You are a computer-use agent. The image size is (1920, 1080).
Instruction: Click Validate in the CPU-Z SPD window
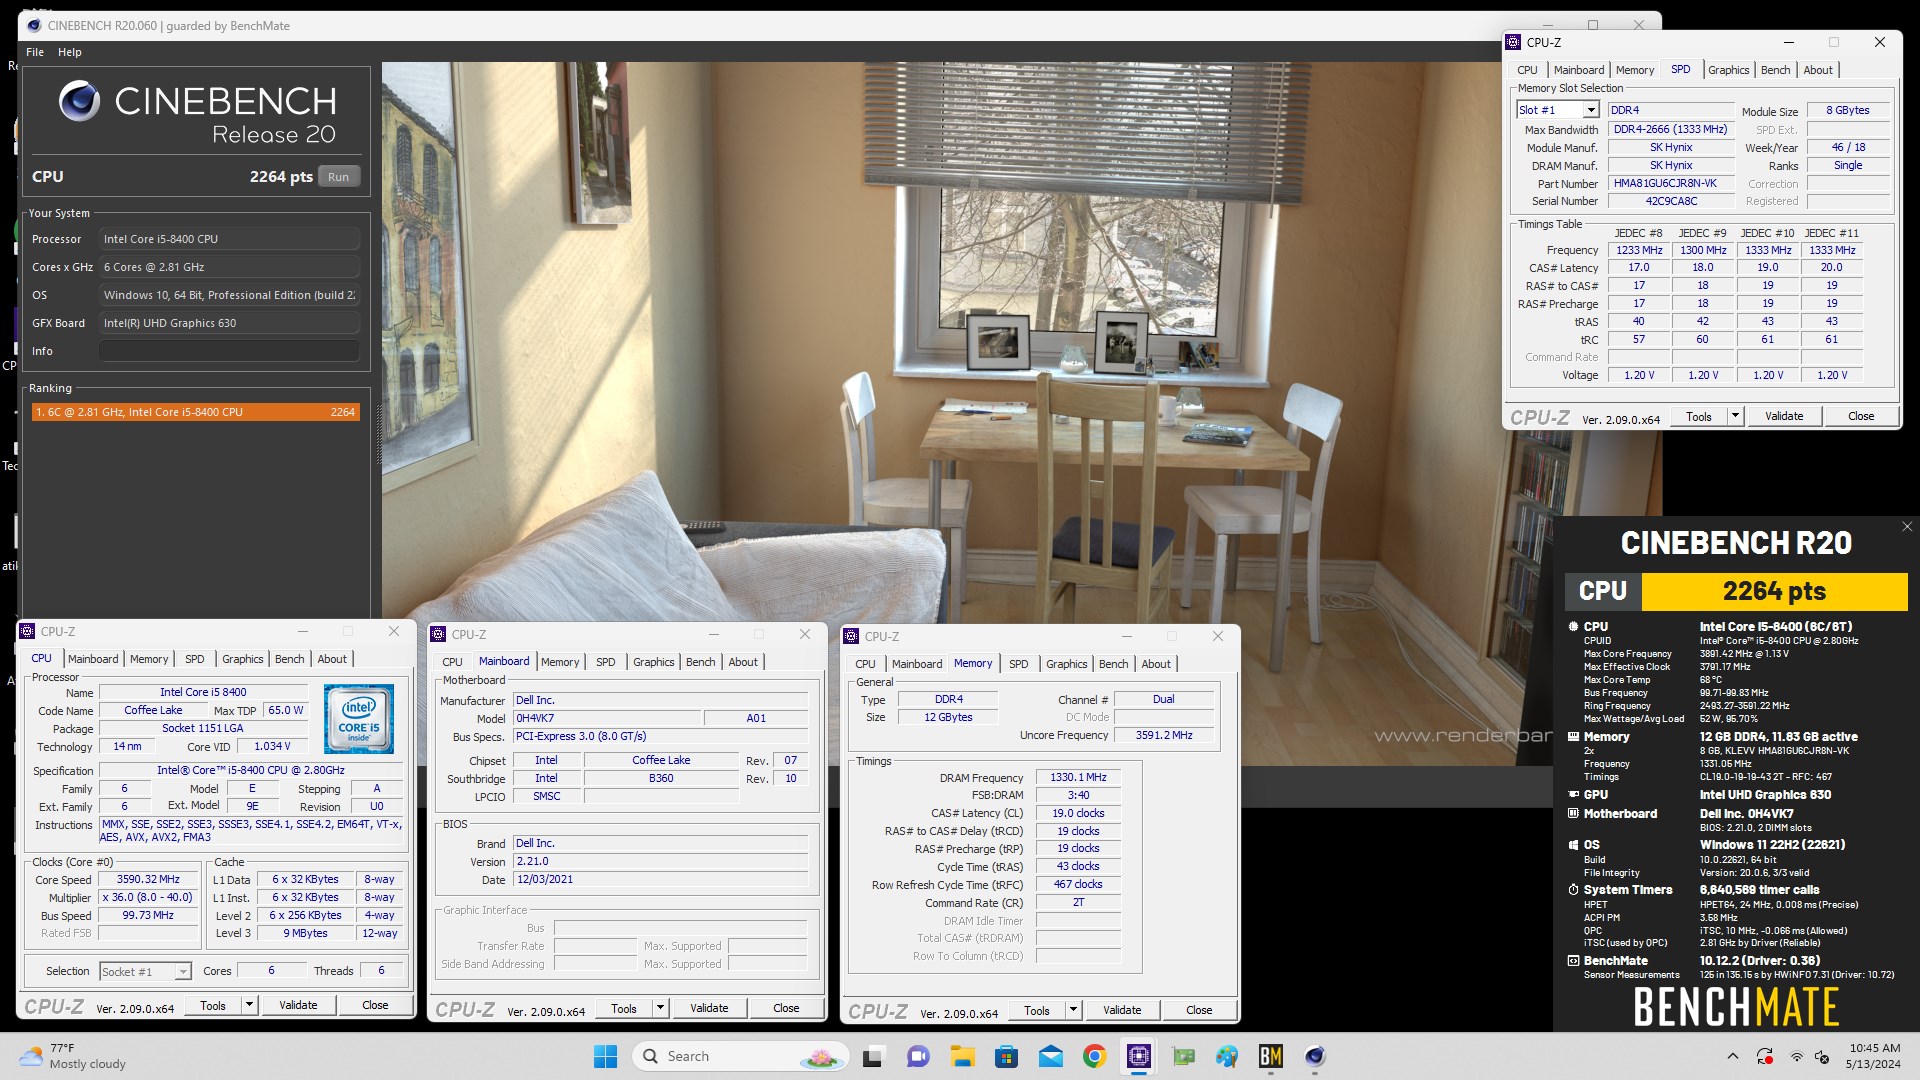[1784, 416]
